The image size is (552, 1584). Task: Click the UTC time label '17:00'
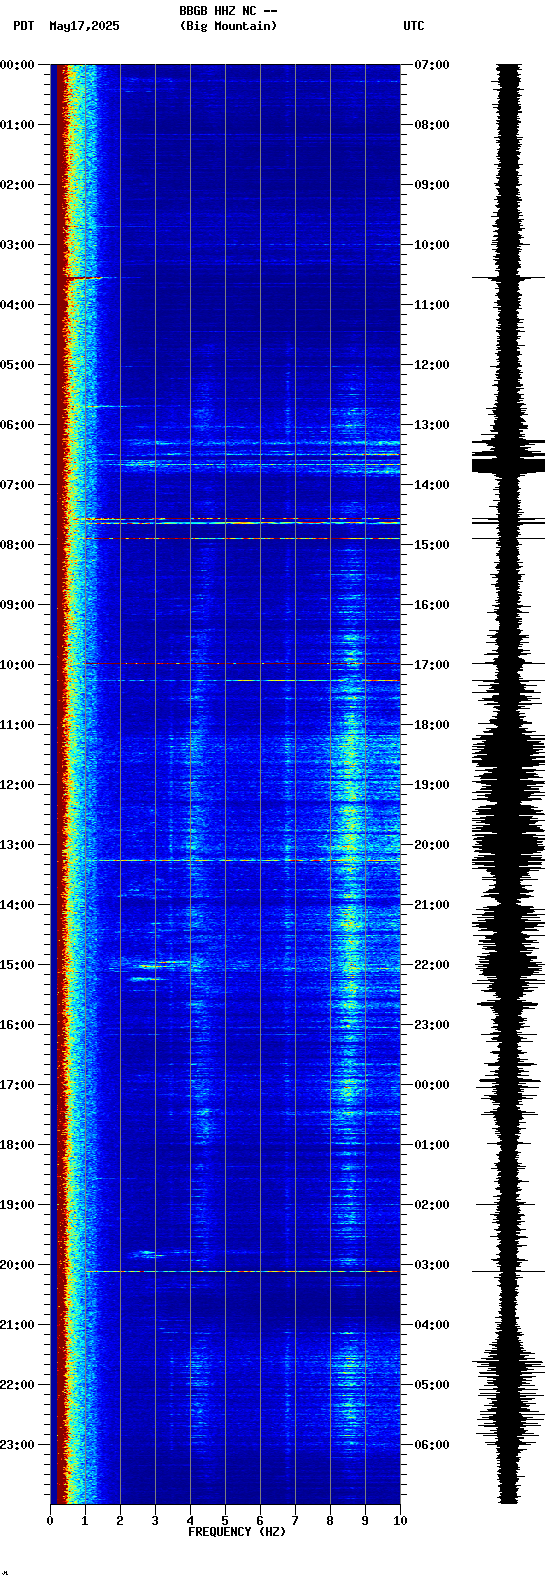[432, 665]
